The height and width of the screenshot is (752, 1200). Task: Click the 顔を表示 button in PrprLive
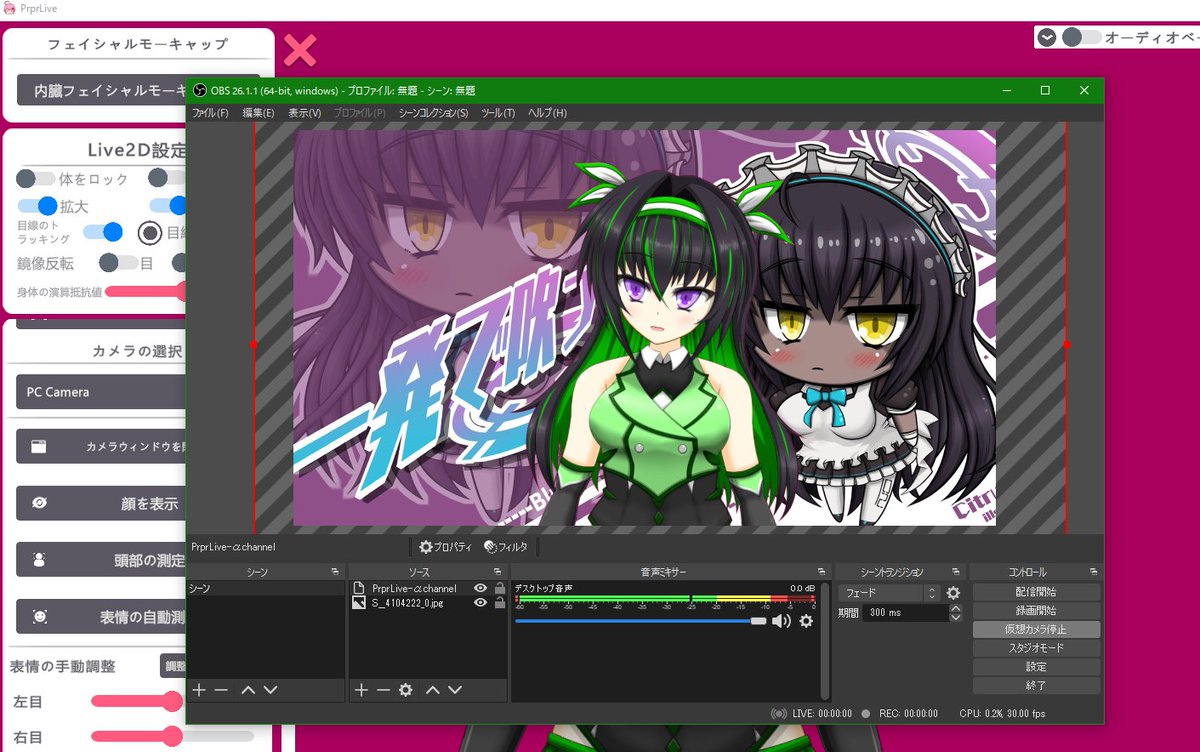102,503
